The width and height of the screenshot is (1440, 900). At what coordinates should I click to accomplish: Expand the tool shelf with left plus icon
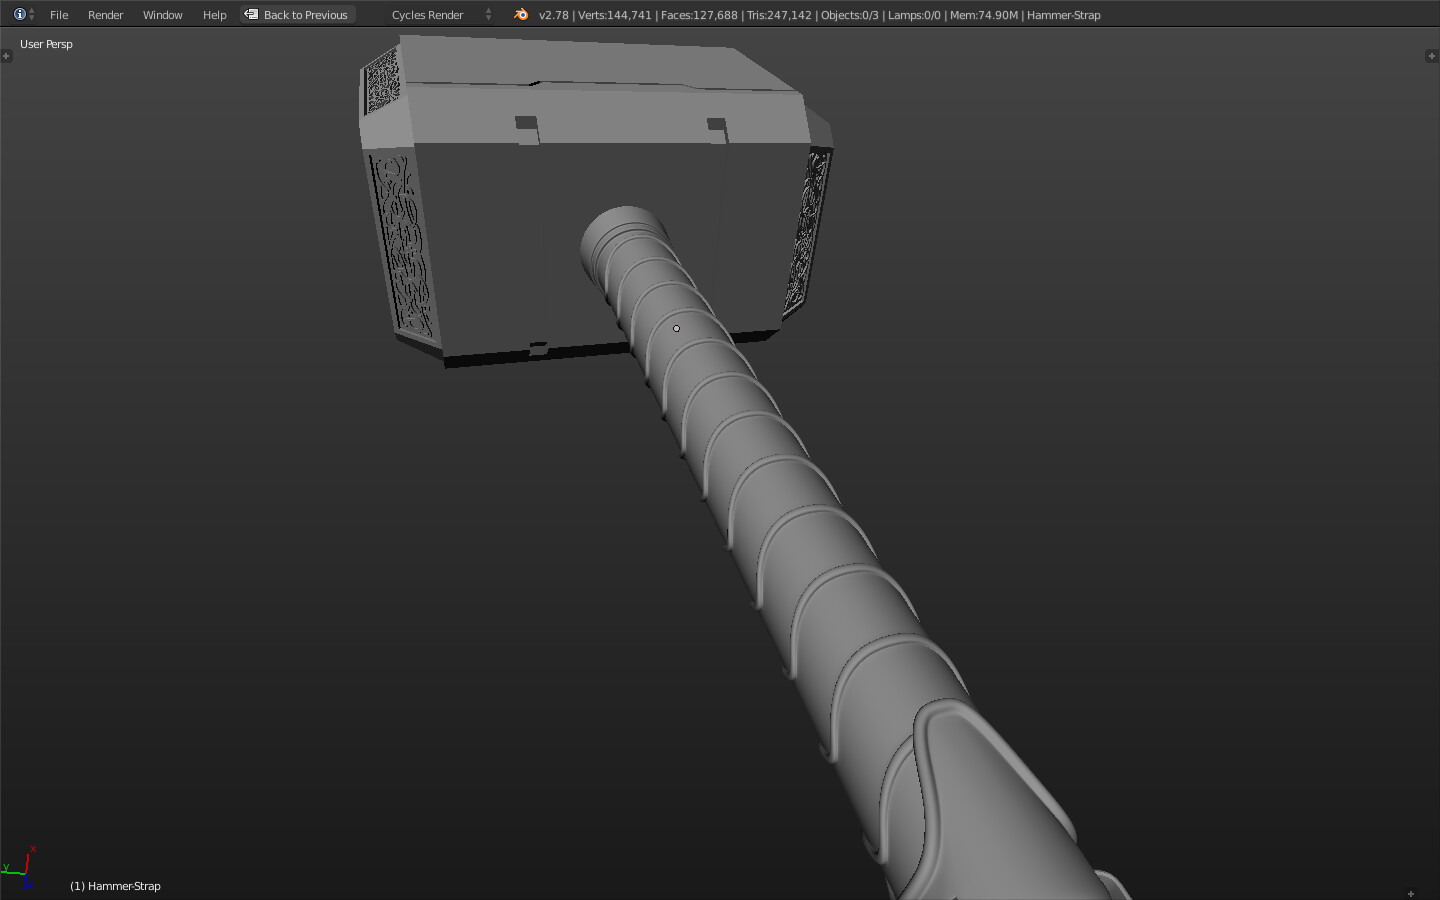pos(6,56)
